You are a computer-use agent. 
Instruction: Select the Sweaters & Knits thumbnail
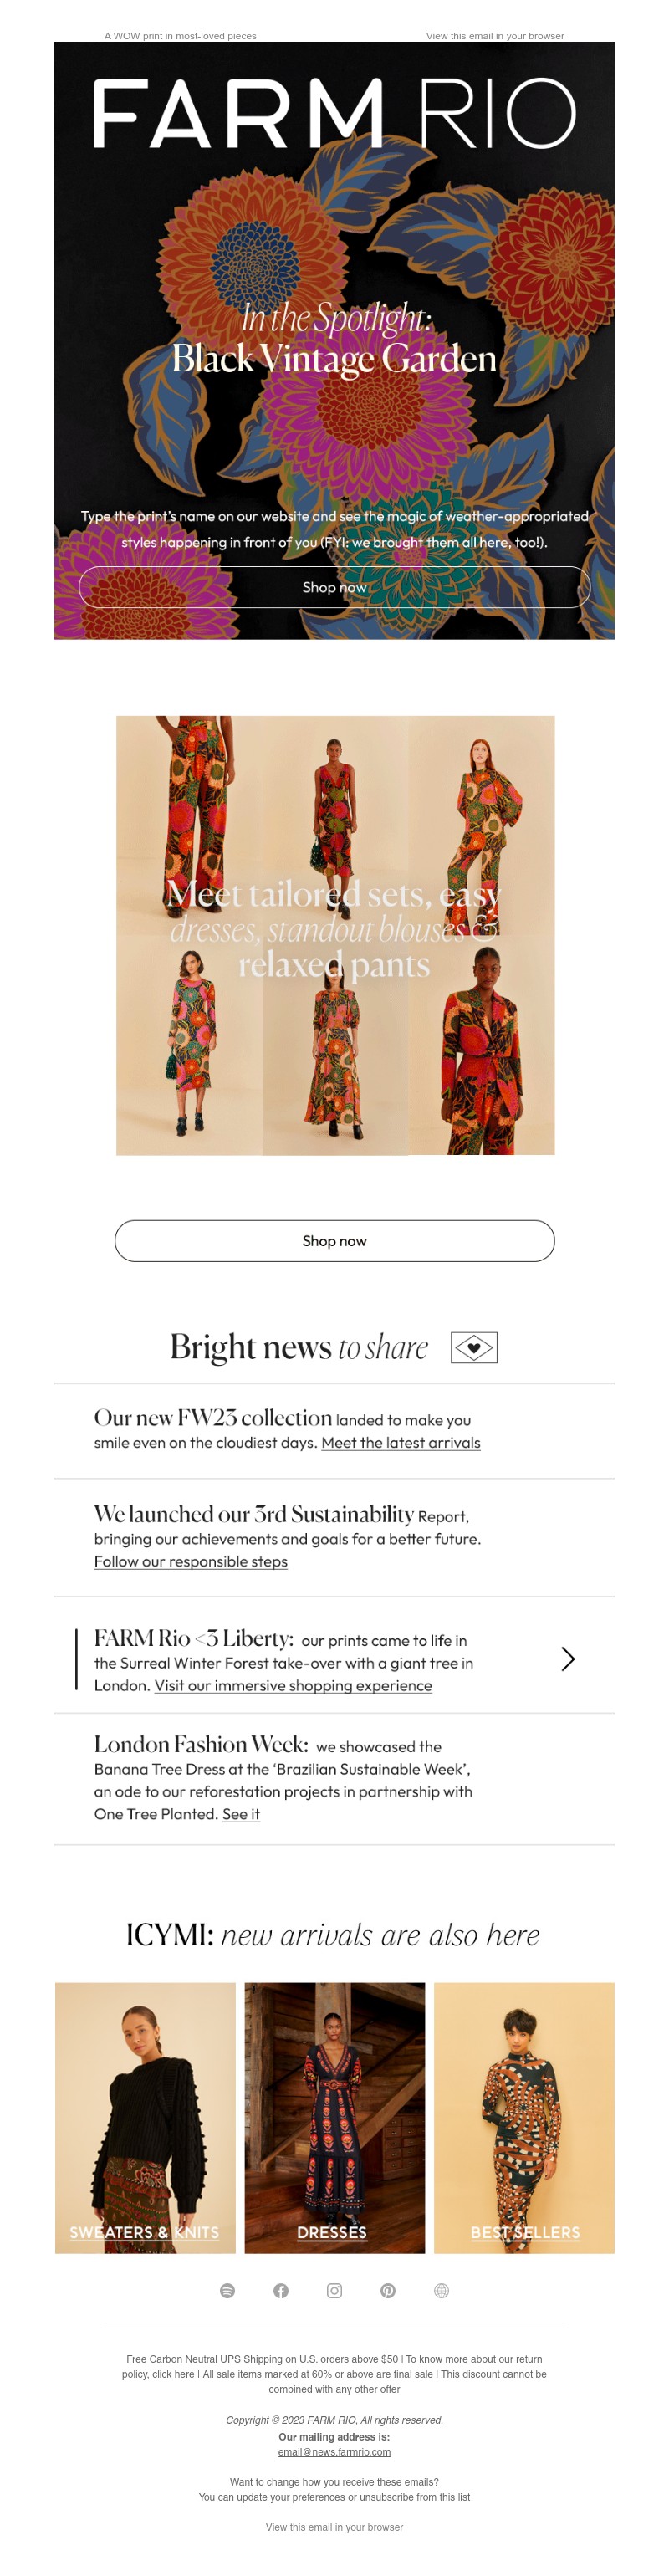click(x=145, y=2118)
